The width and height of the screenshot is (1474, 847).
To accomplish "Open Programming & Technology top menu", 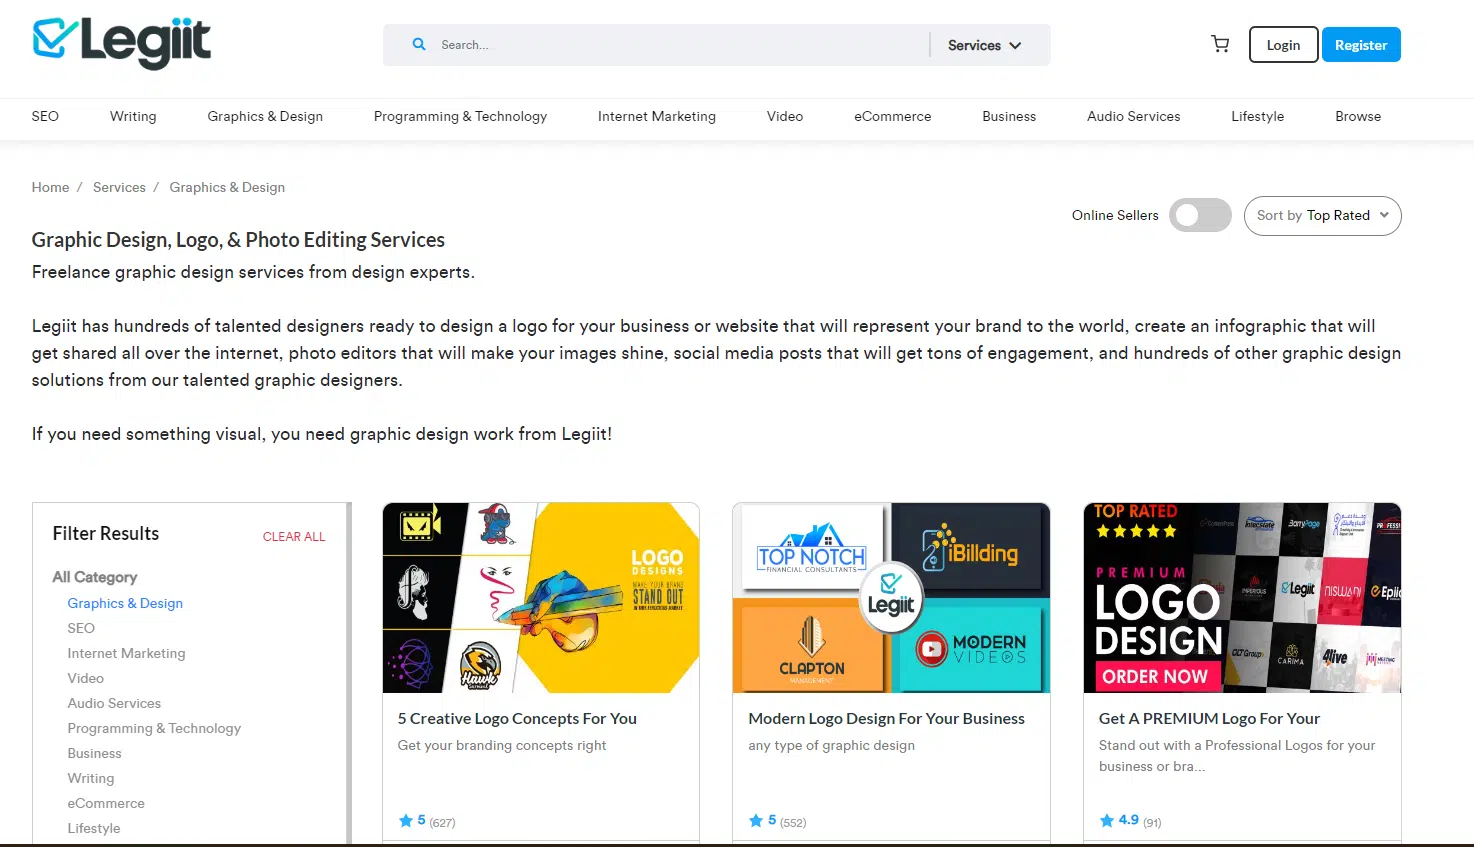I will (460, 116).
